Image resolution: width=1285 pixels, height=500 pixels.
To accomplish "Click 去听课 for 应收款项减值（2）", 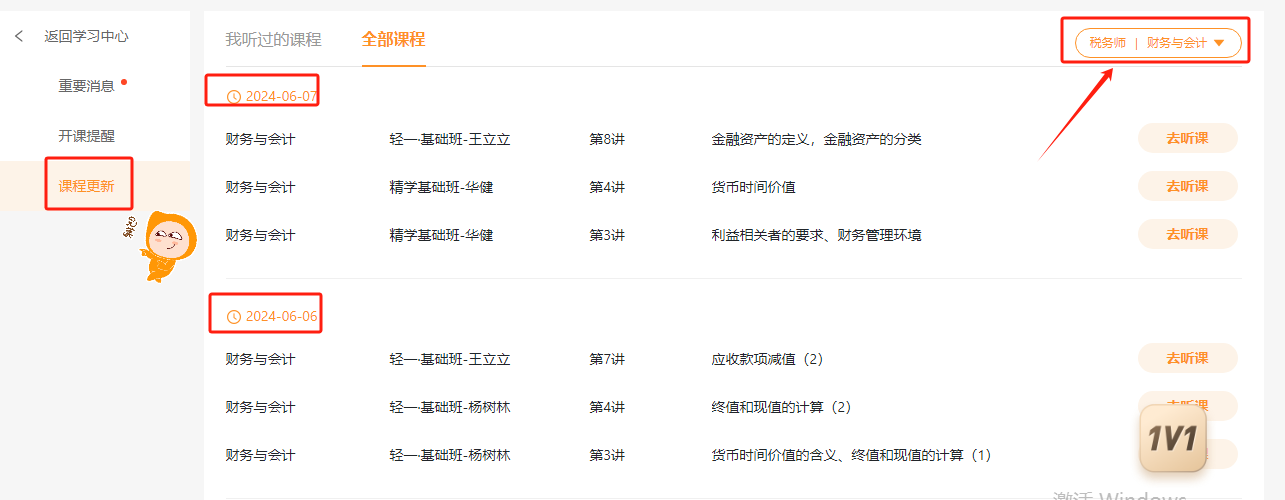I will pyautogui.click(x=1187, y=359).
